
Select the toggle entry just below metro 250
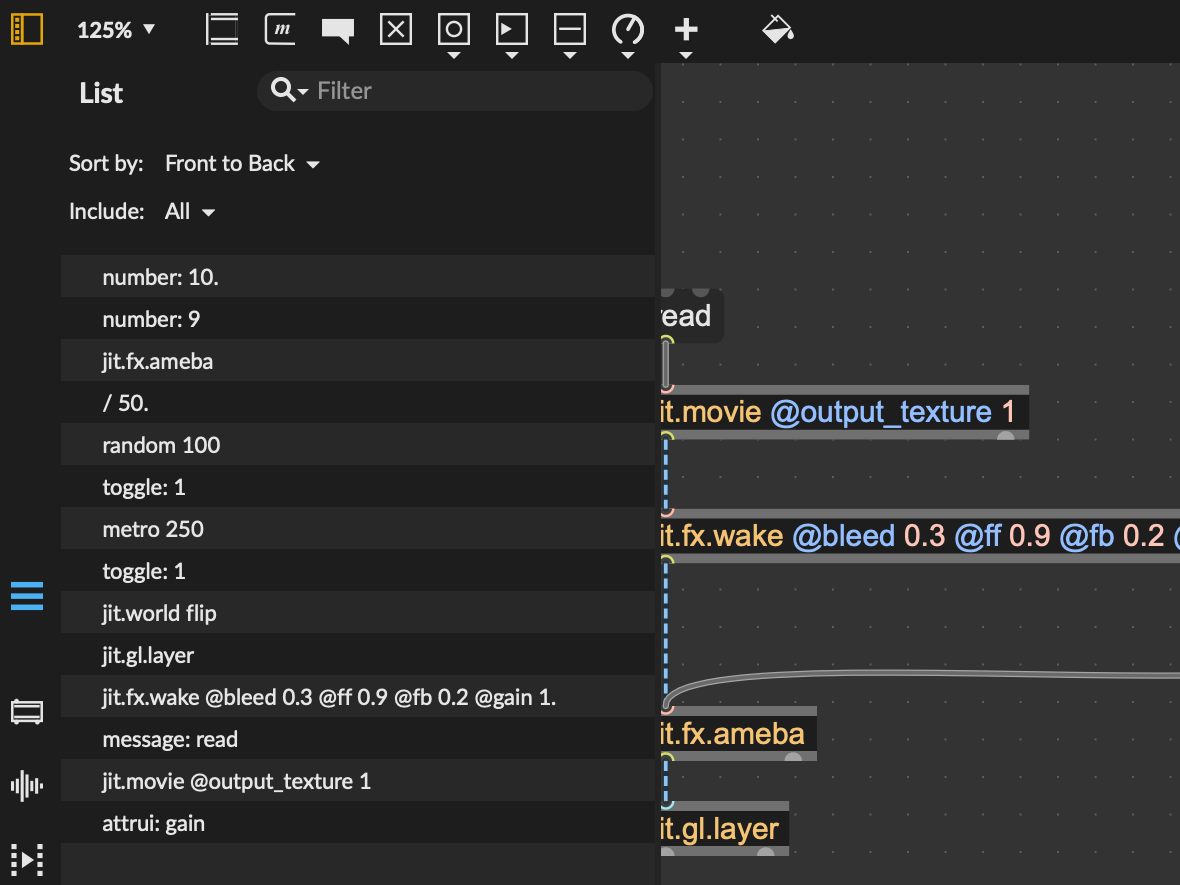pyautogui.click(x=144, y=571)
